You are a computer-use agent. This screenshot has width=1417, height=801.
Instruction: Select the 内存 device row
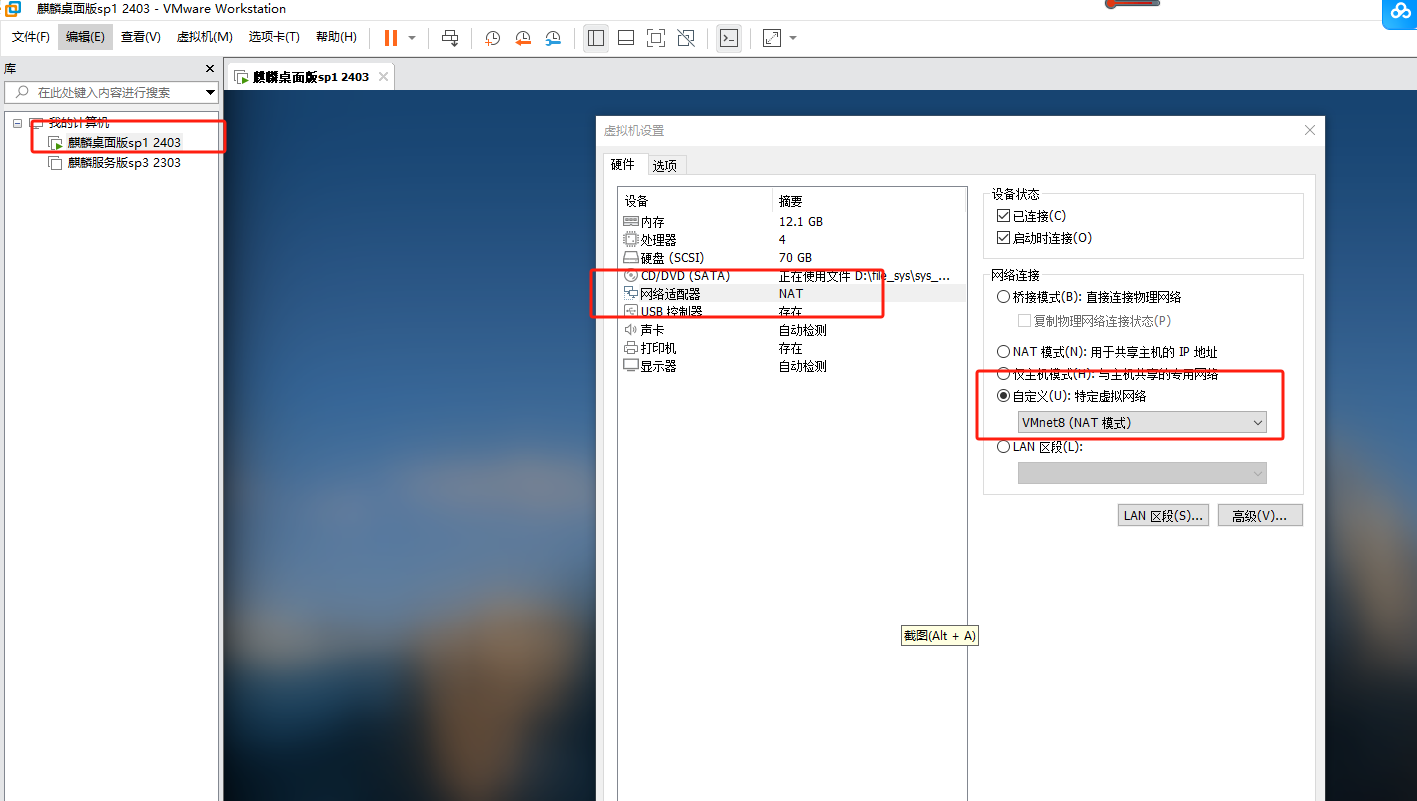point(792,222)
